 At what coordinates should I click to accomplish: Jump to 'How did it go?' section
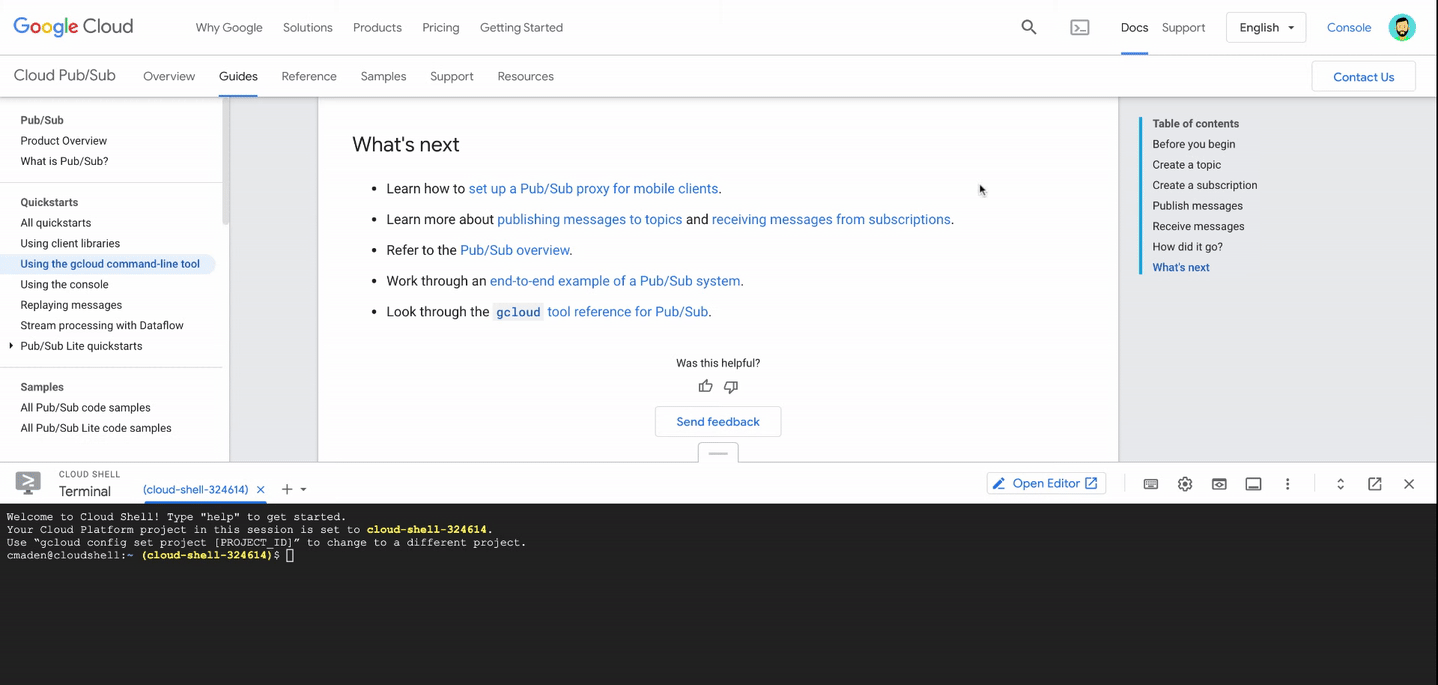point(1187,247)
